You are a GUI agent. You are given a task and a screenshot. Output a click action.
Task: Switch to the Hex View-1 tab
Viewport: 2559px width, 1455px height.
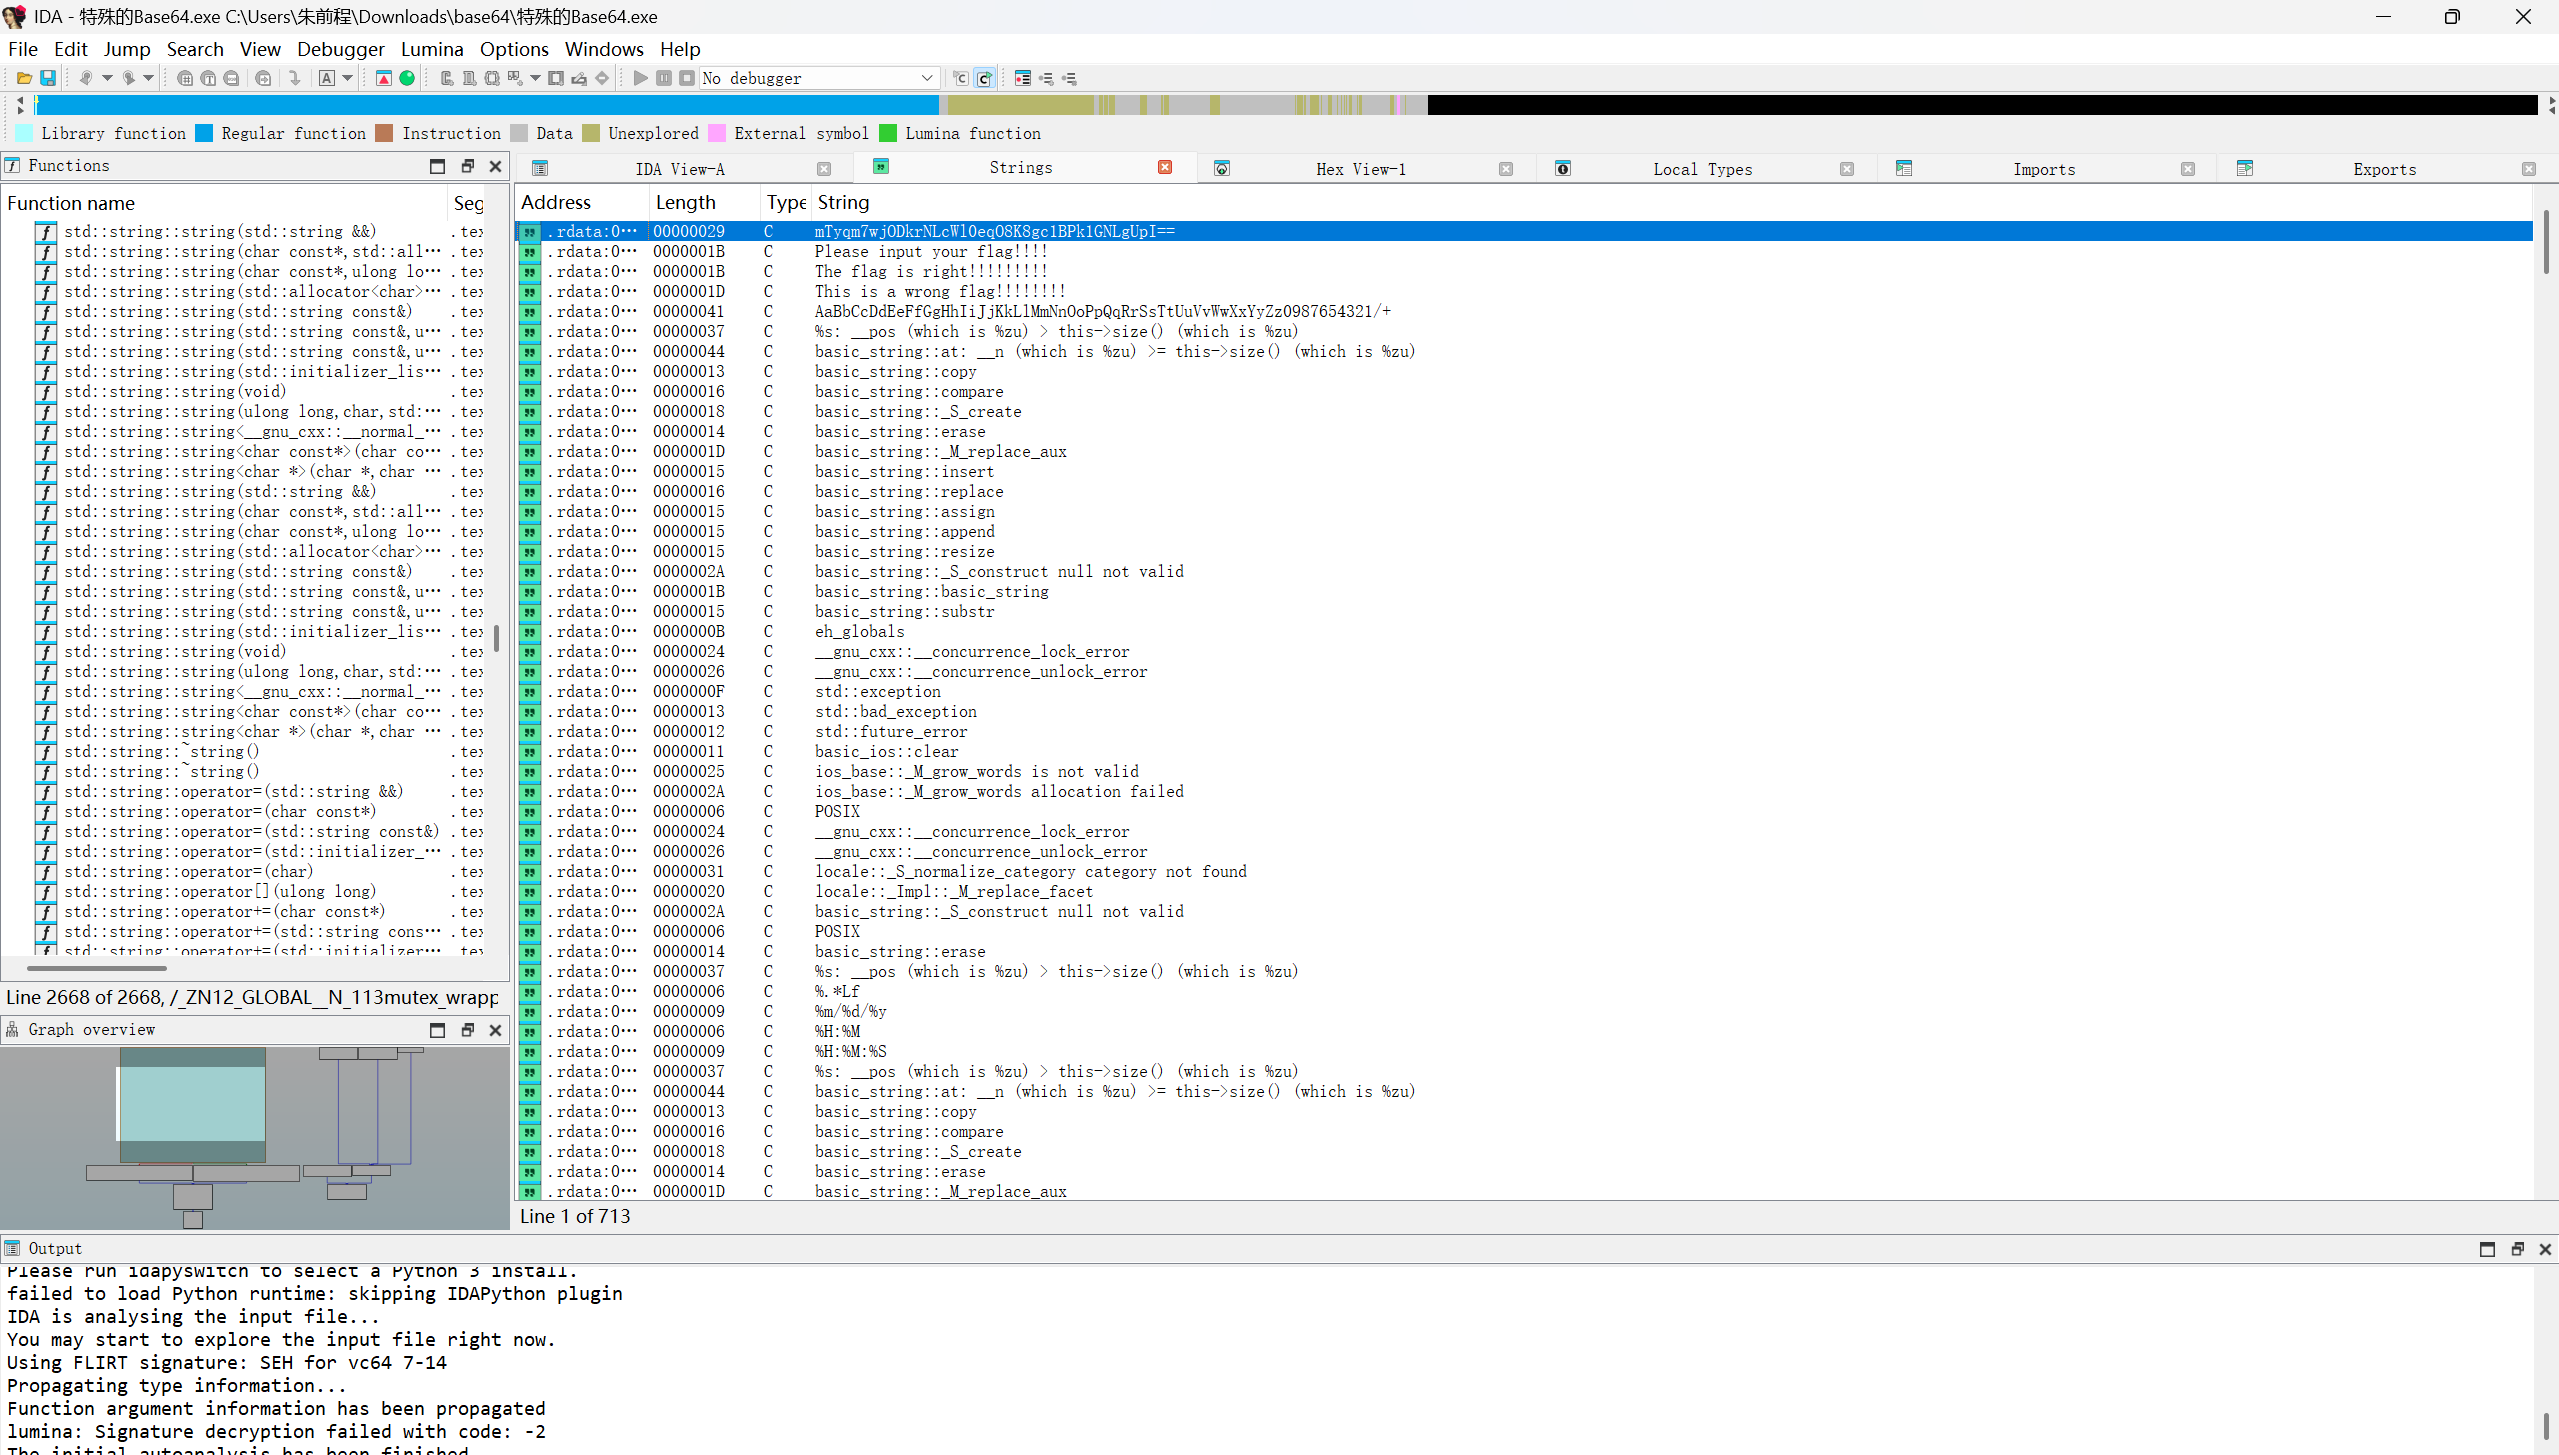(x=1360, y=169)
